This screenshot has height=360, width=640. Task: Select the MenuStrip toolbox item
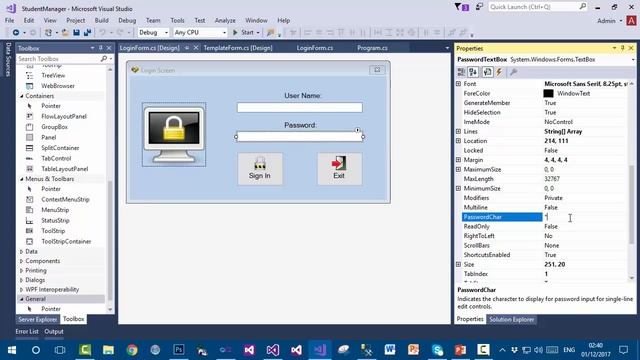tap(55, 210)
